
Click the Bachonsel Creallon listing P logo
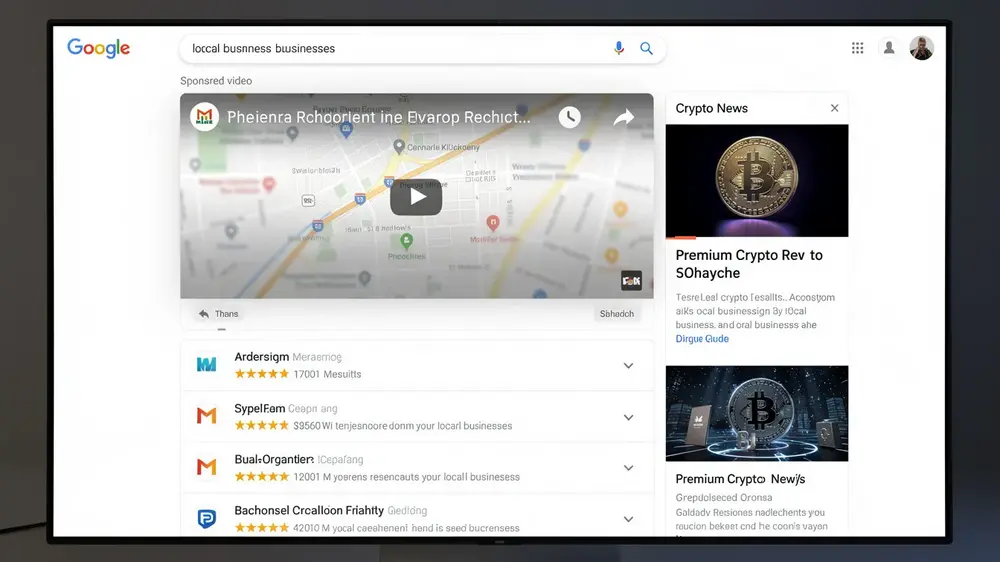(206, 519)
